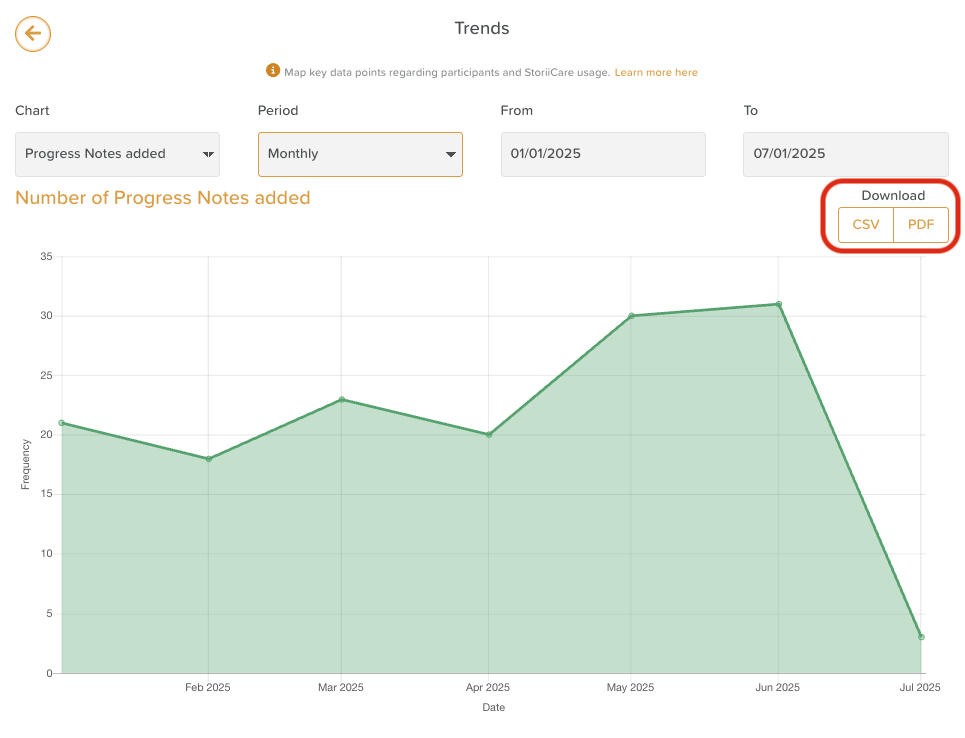Click the Jul 2025 data point on the line
The height and width of the screenshot is (738, 965).
tap(921, 637)
